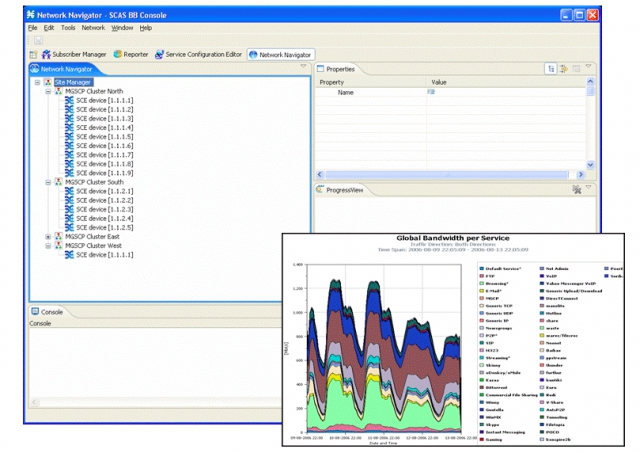The width and height of the screenshot is (640, 453).
Task: Click Properties vertical scrollbar down arrow
Action: click(590, 165)
